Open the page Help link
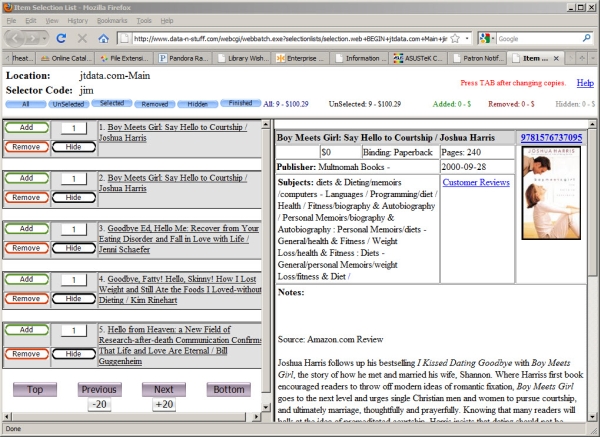This screenshot has height=437, width=600. (x=585, y=83)
